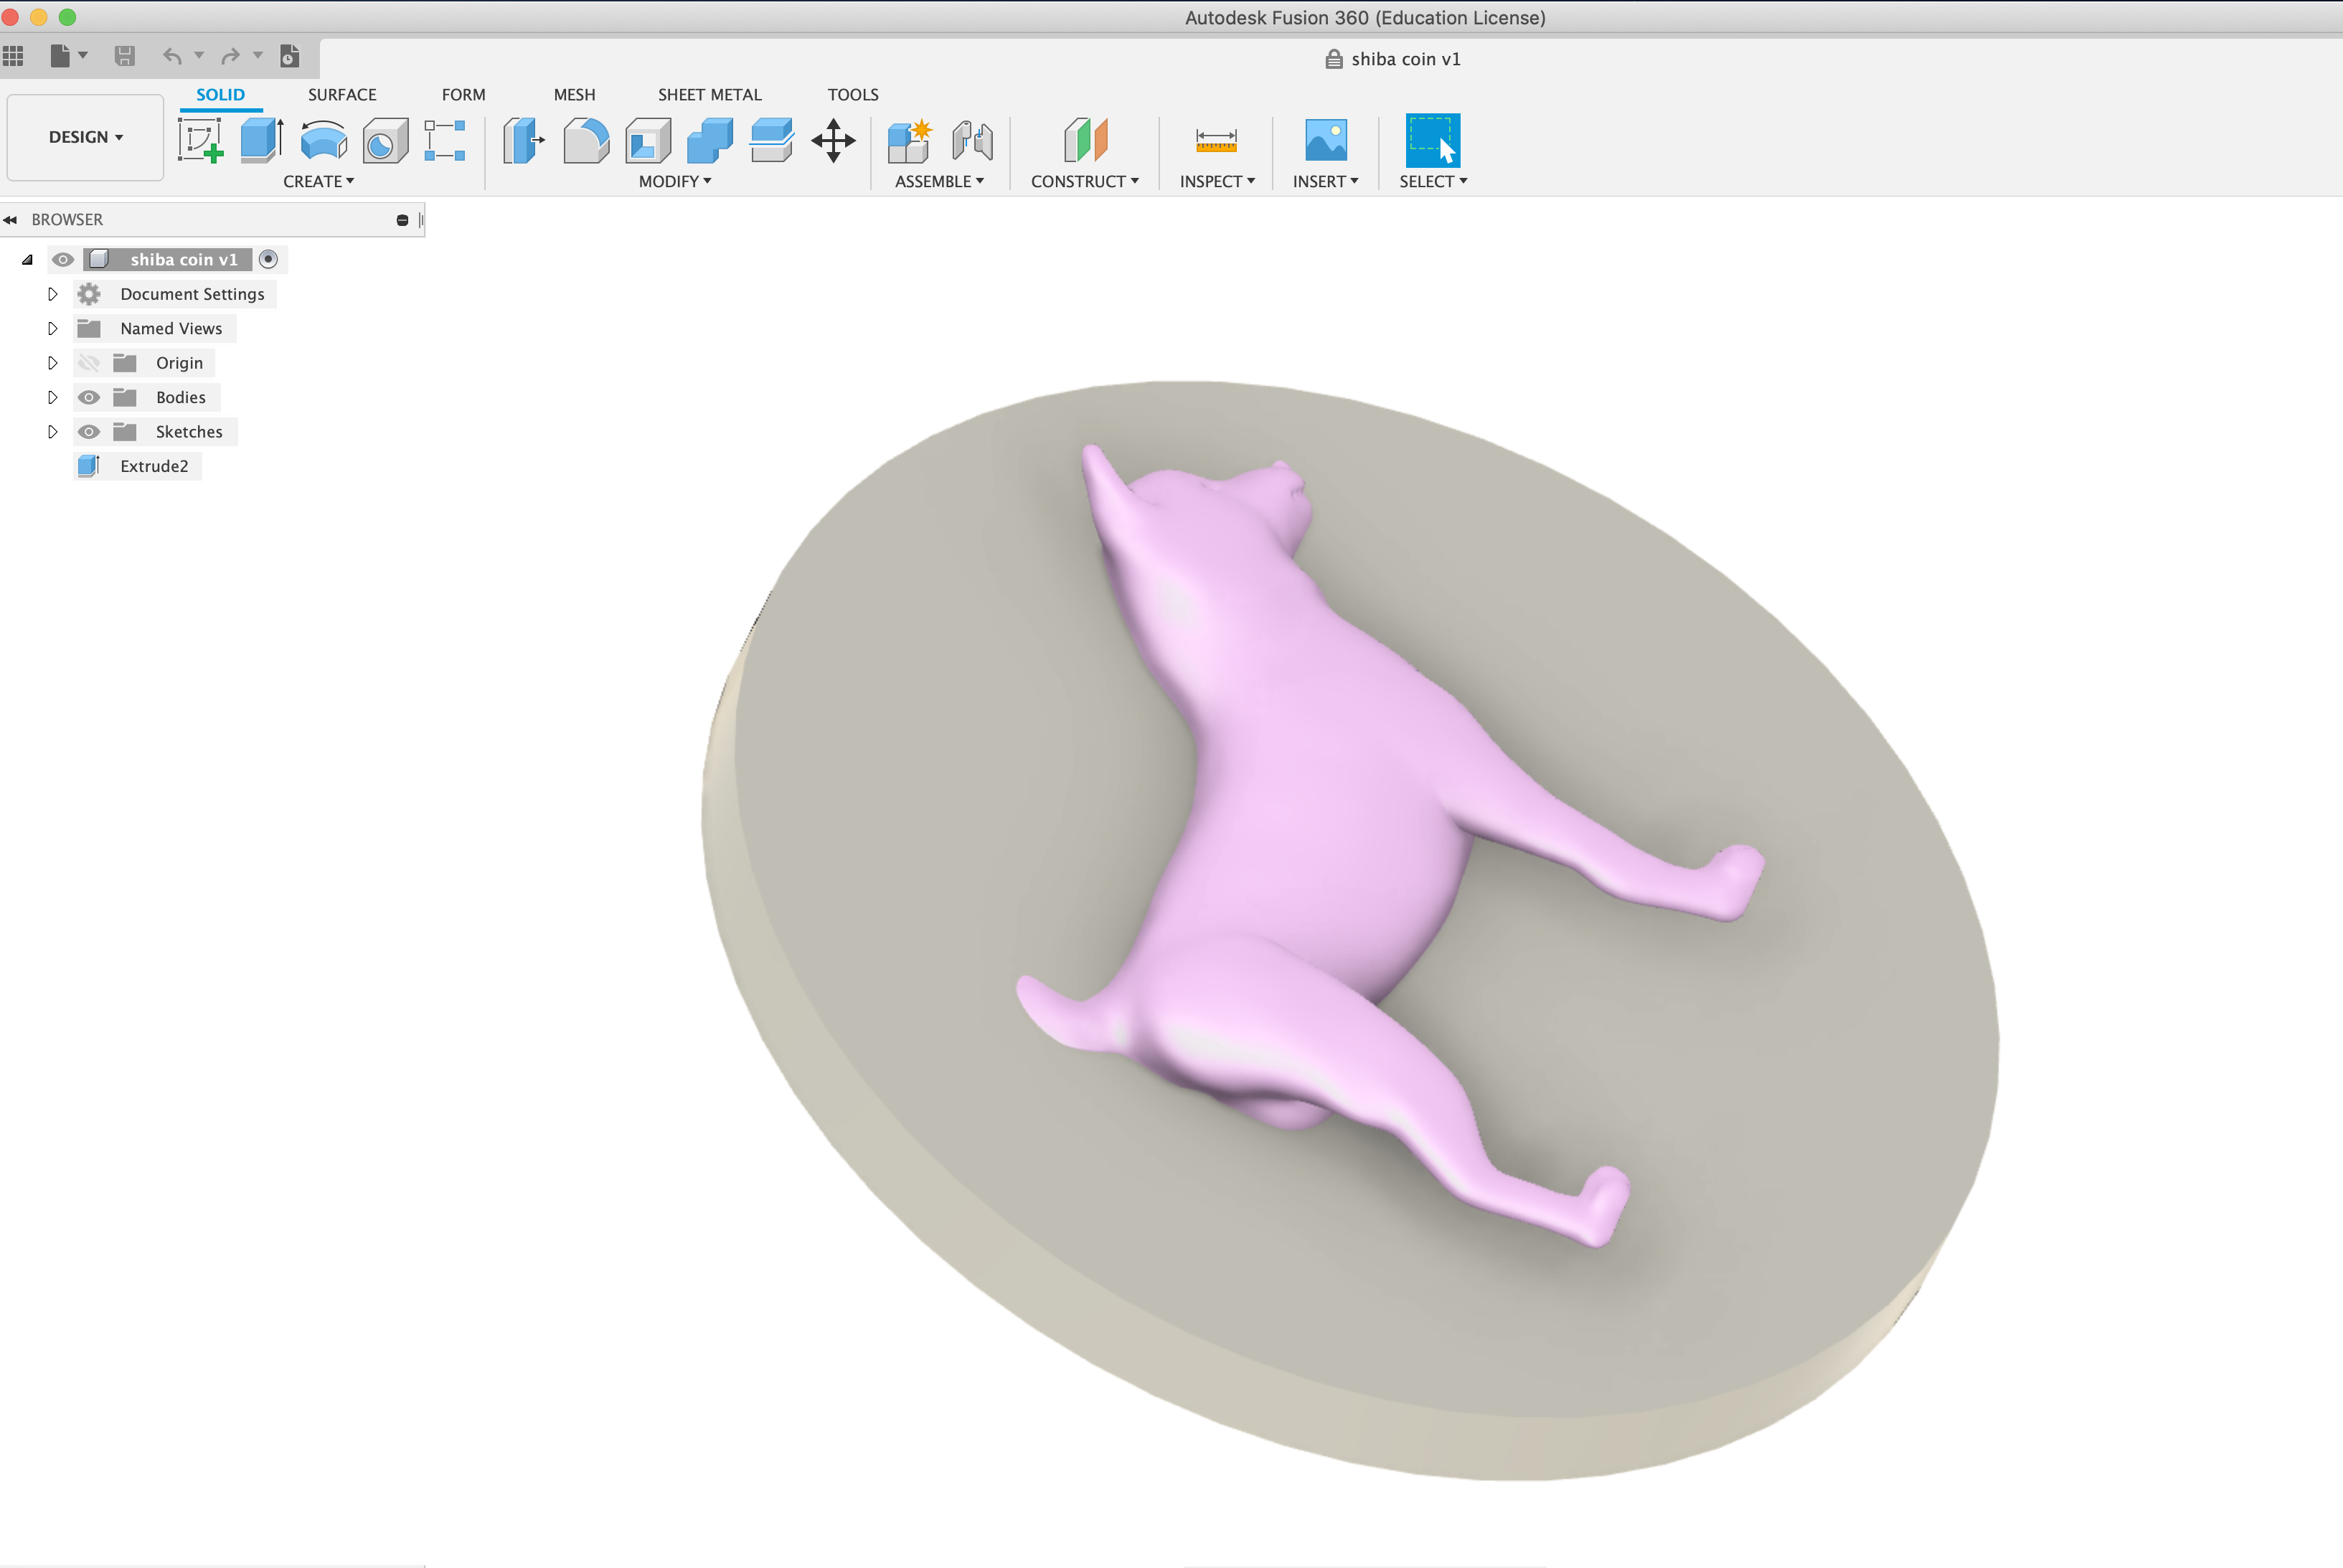This screenshot has height=1568, width=2343.
Task: Select the Revolve tool
Action: tap(324, 140)
